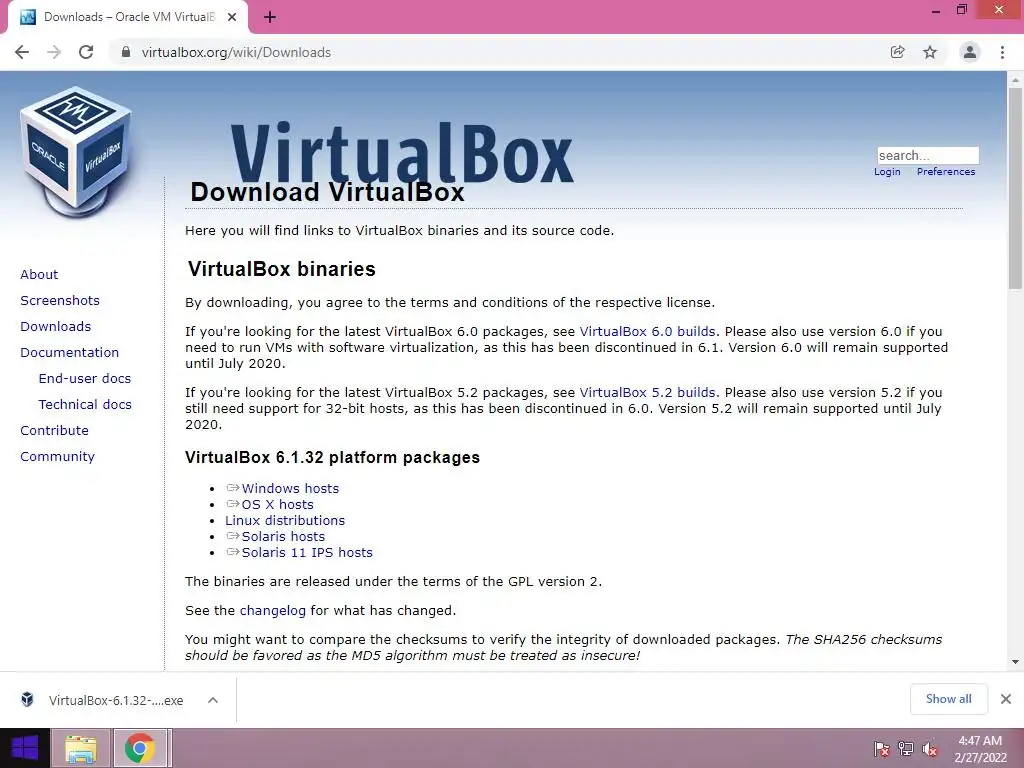View site info via padlock icon
Viewport: 1024px width, 768px height.
point(125,52)
